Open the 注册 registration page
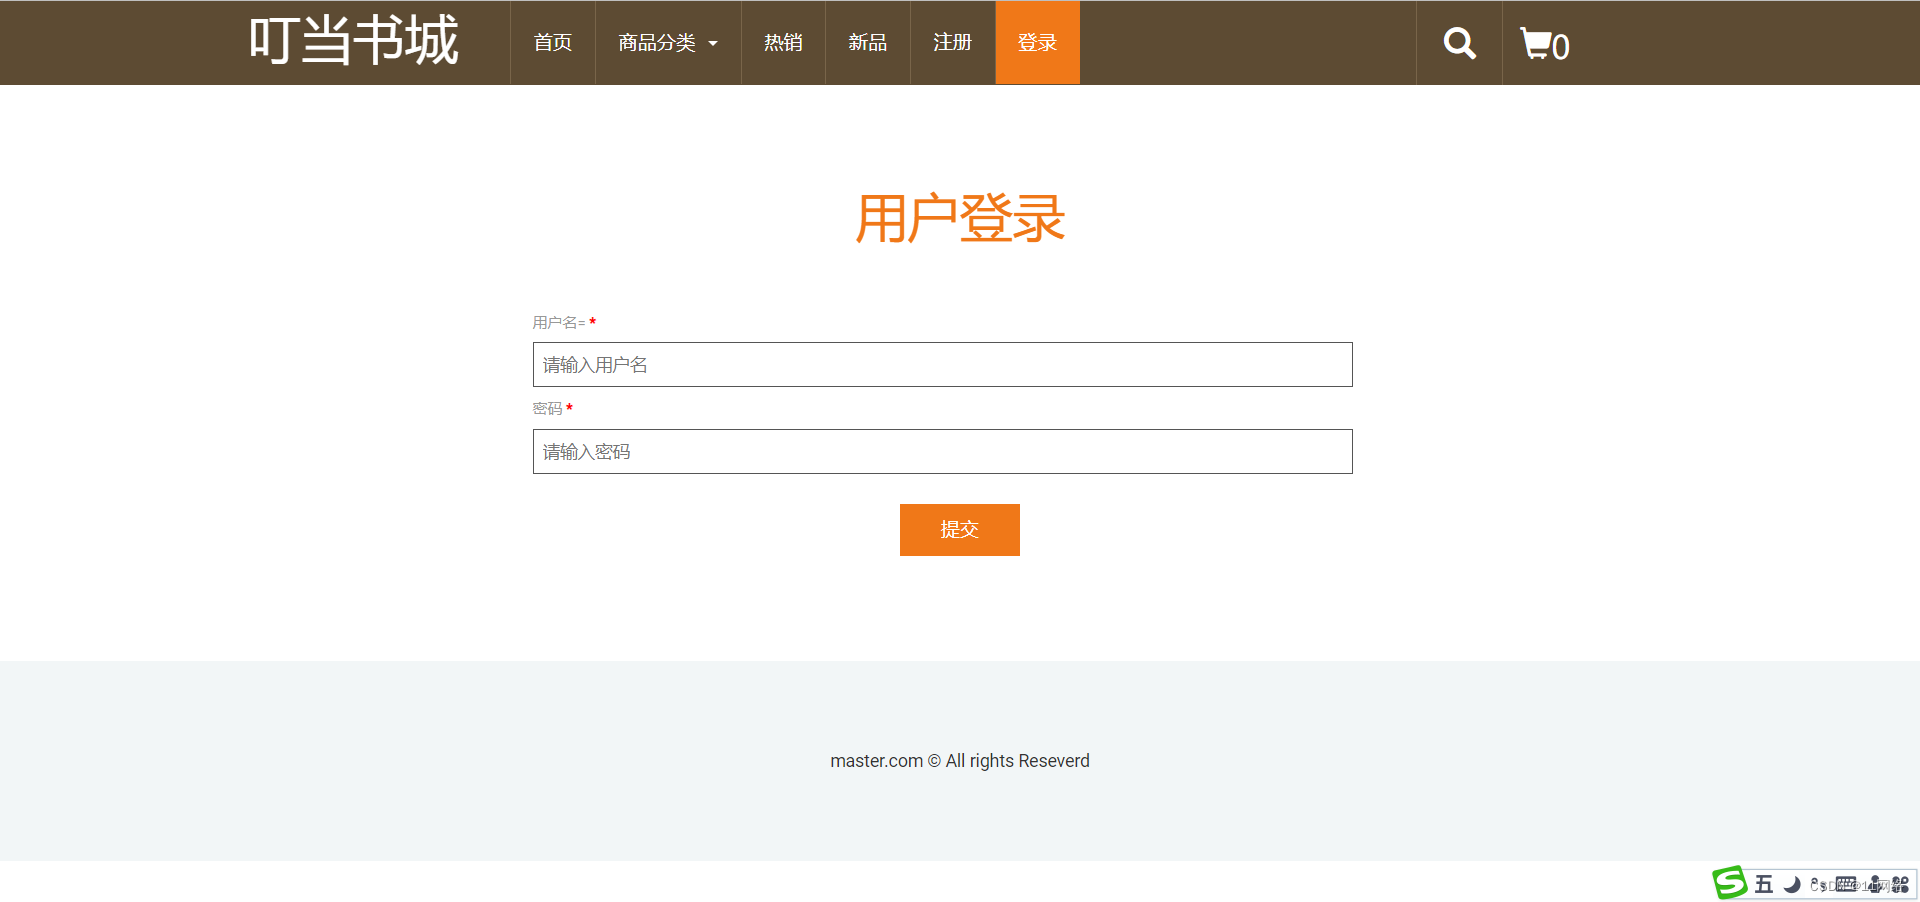Viewport: 1920px width, 902px height. click(x=951, y=42)
